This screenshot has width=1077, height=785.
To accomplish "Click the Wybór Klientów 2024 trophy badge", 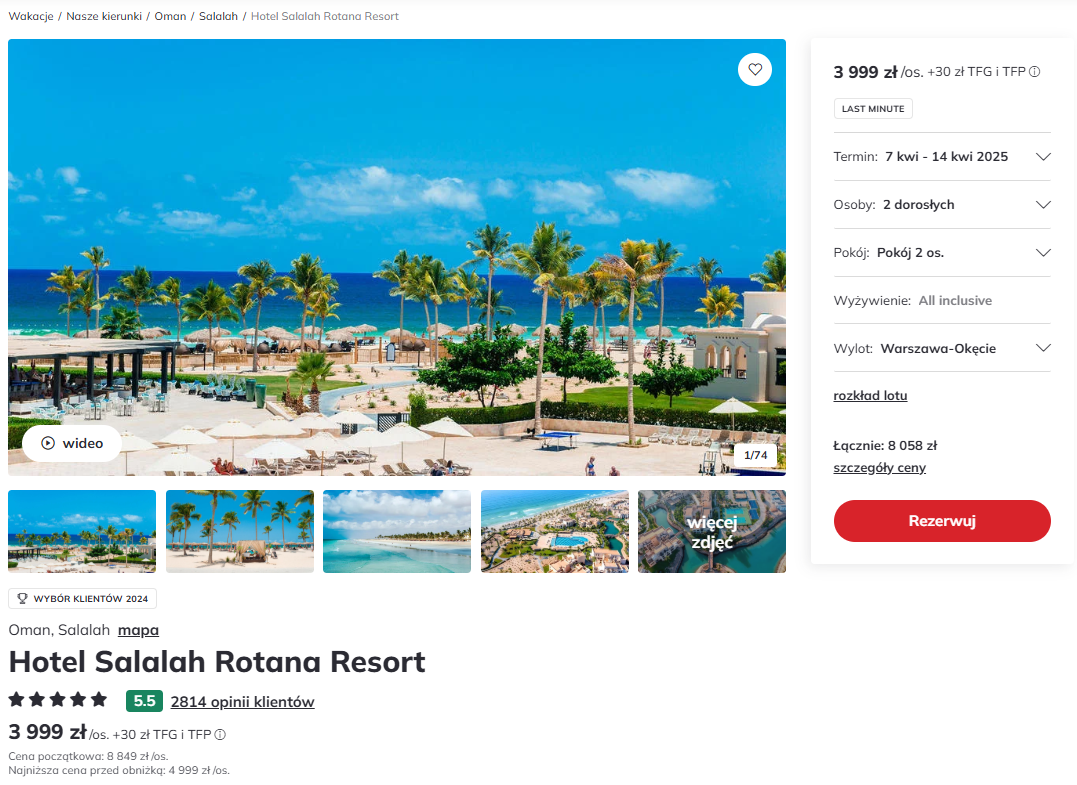I will pos(82,598).
